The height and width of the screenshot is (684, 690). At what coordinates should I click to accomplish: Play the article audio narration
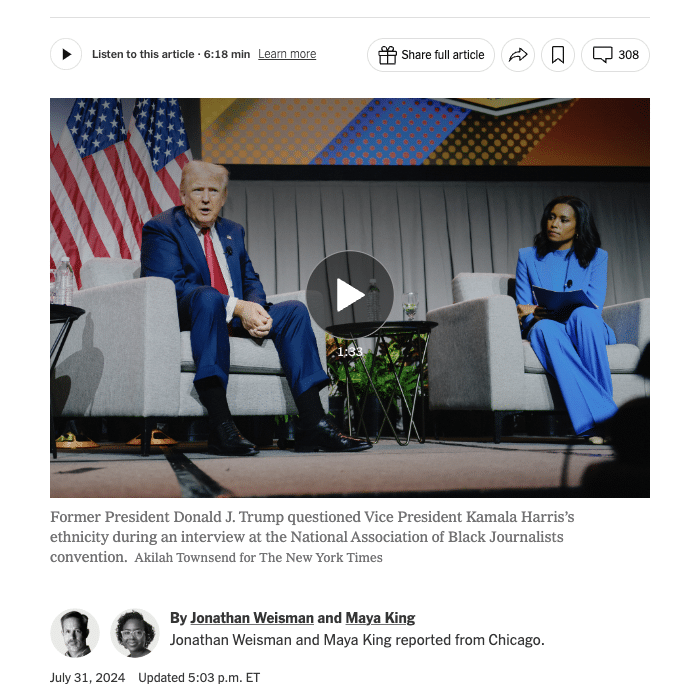(x=66, y=54)
